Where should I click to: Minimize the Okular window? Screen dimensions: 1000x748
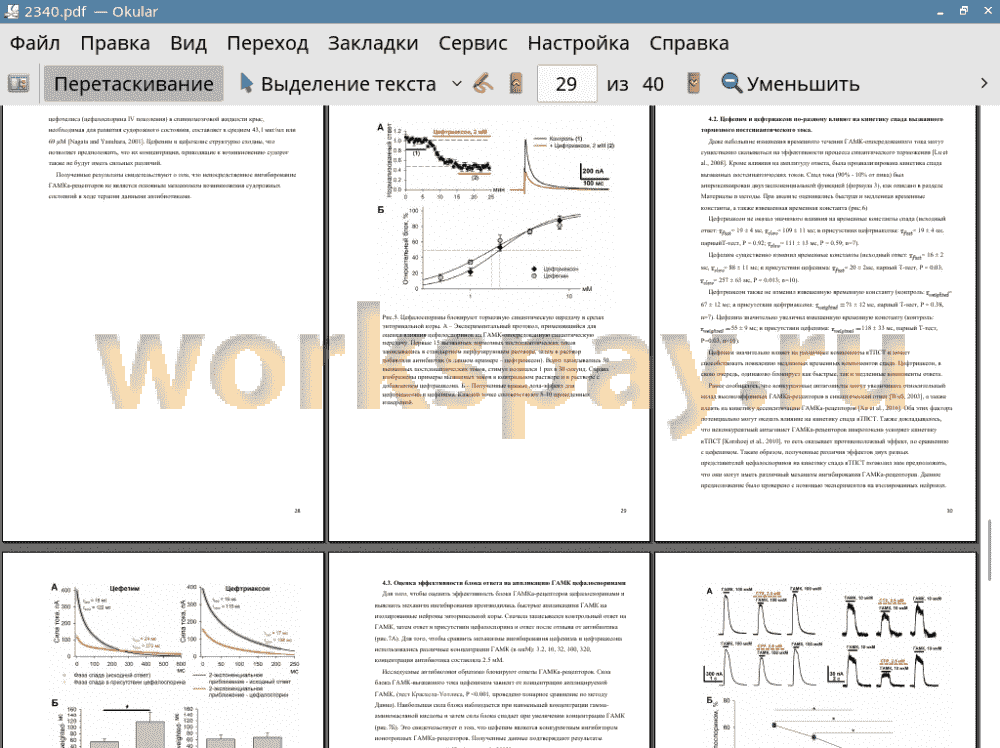(x=940, y=11)
